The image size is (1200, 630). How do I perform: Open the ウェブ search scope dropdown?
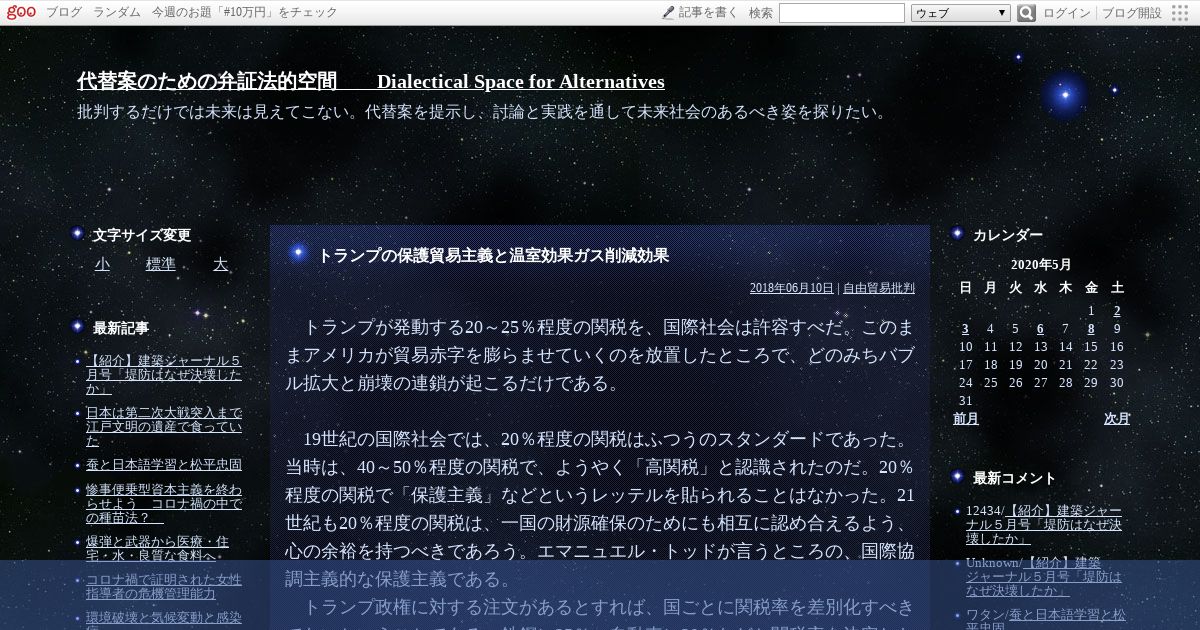pos(961,13)
